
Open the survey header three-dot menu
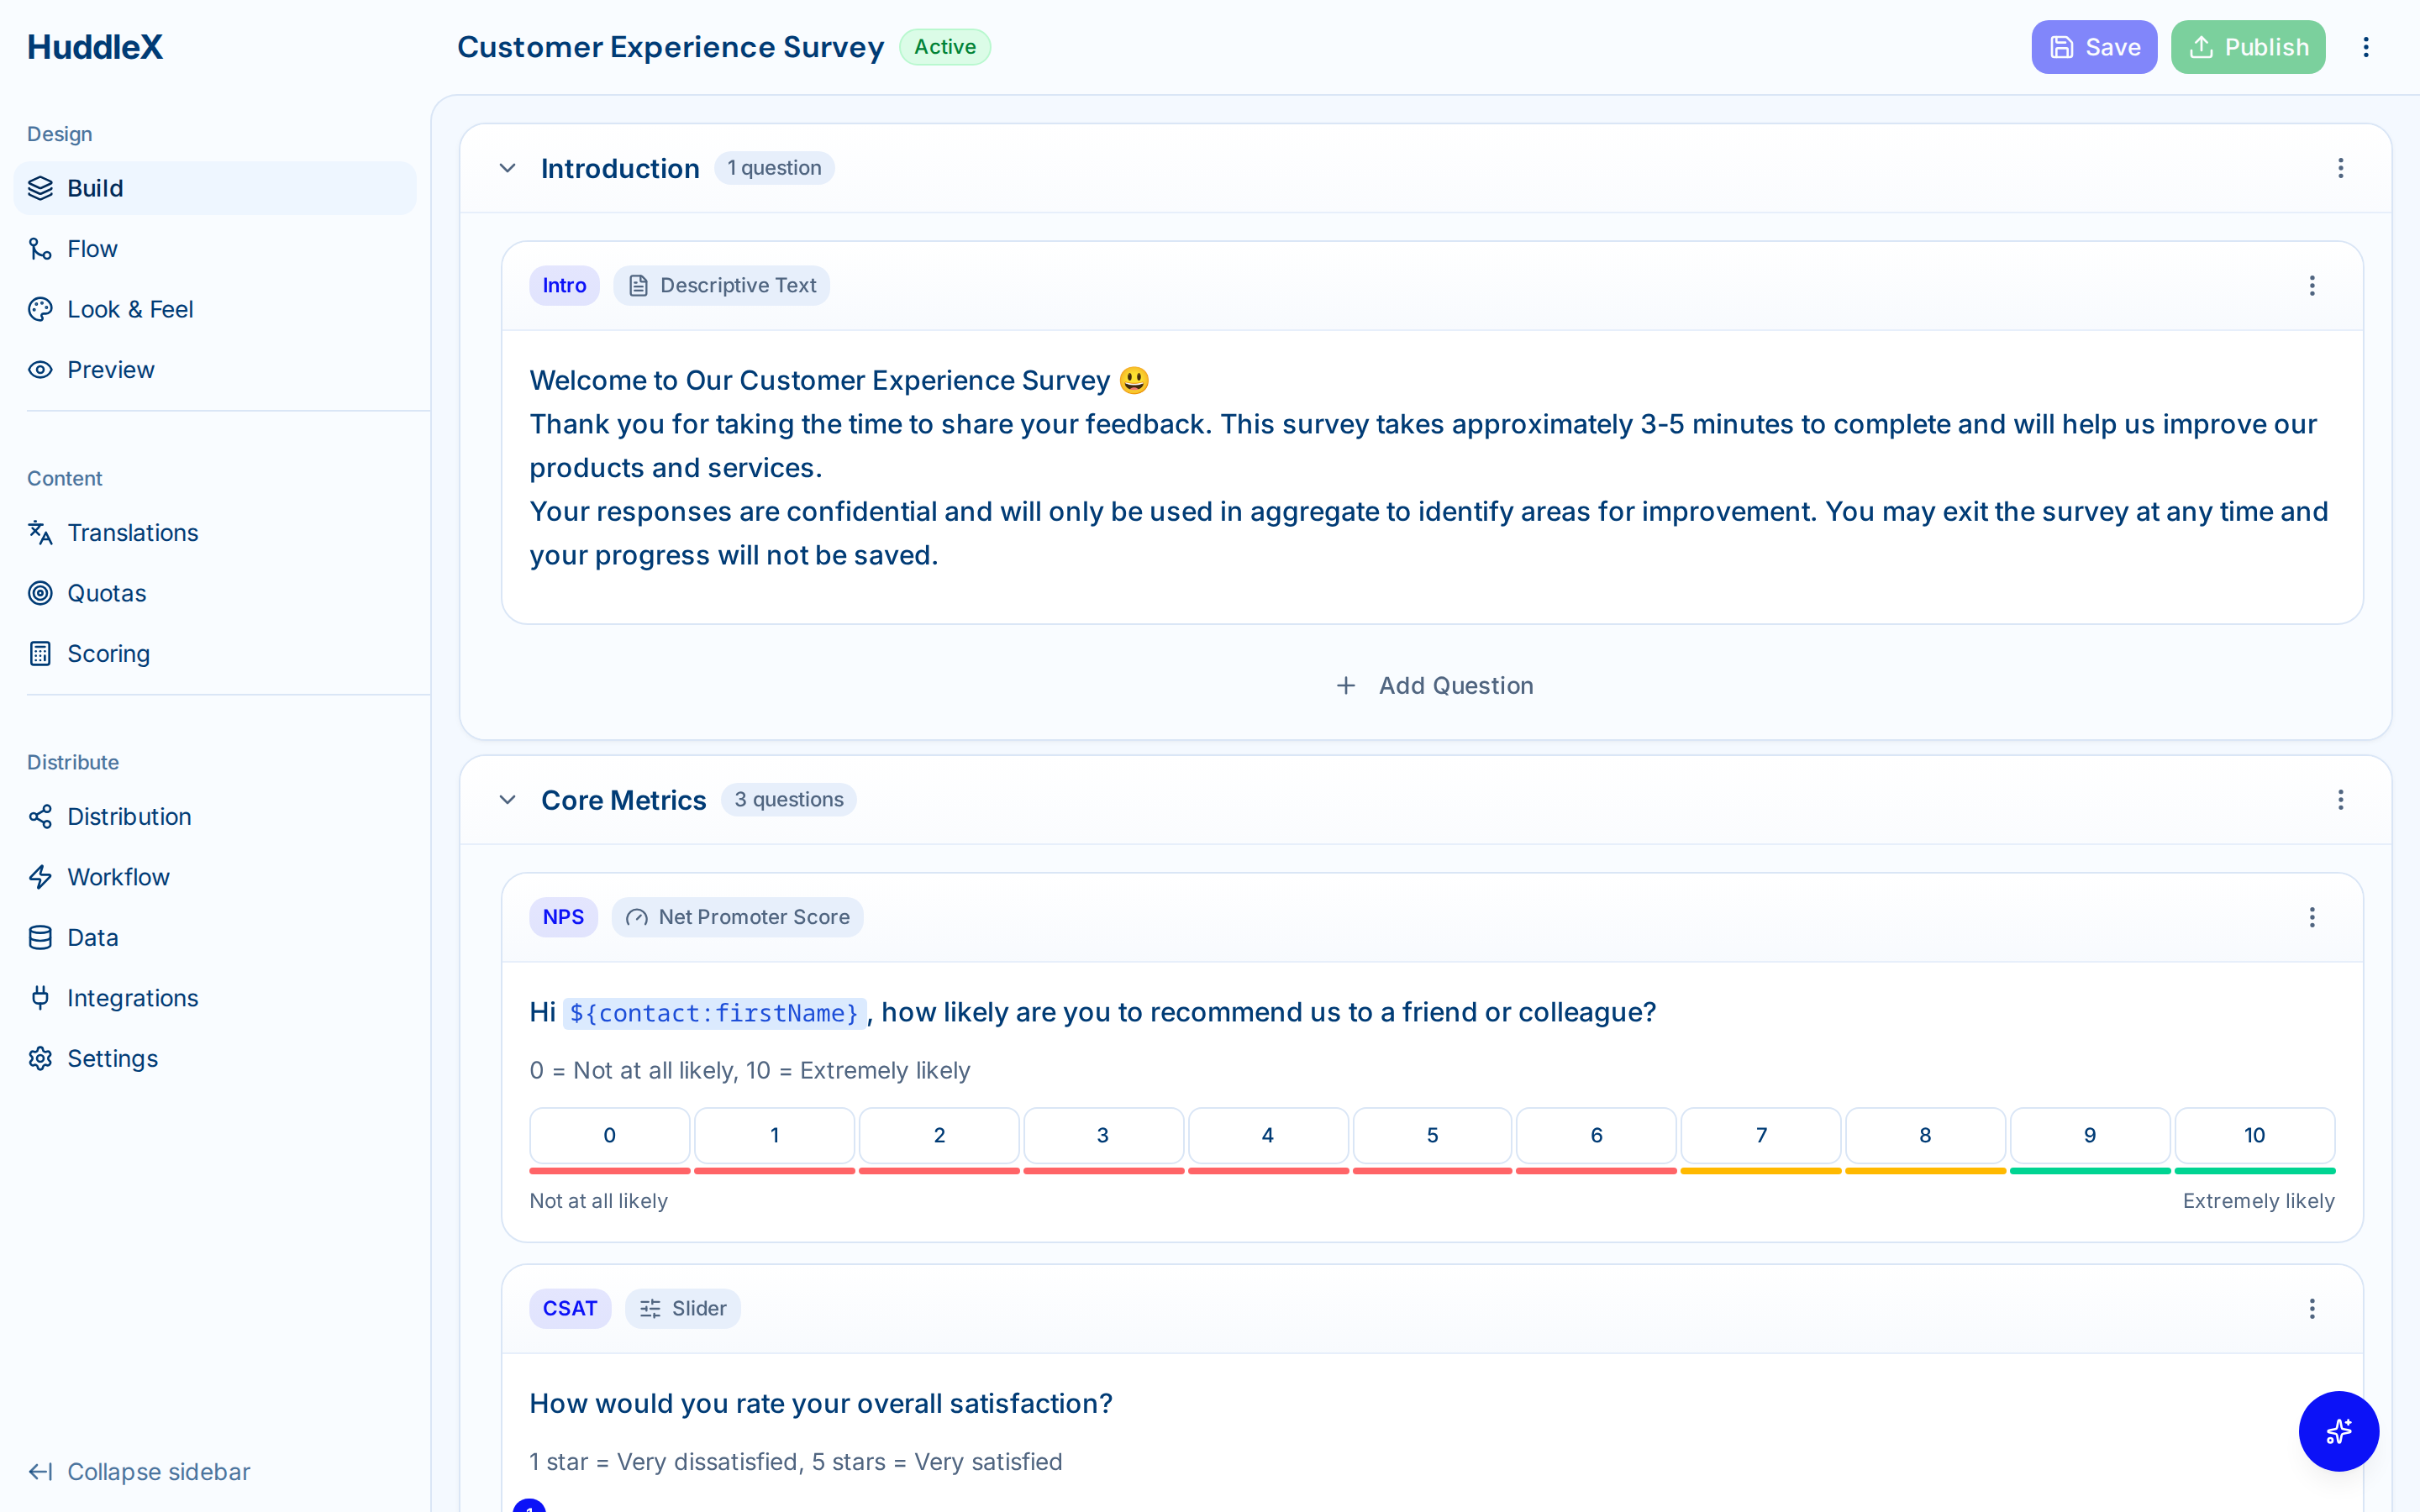(2366, 47)
